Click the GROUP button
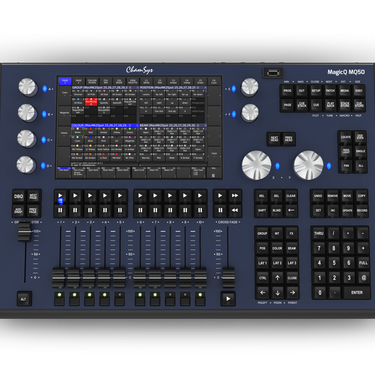The height and width of the screenshot is (375, 375). 262,234
